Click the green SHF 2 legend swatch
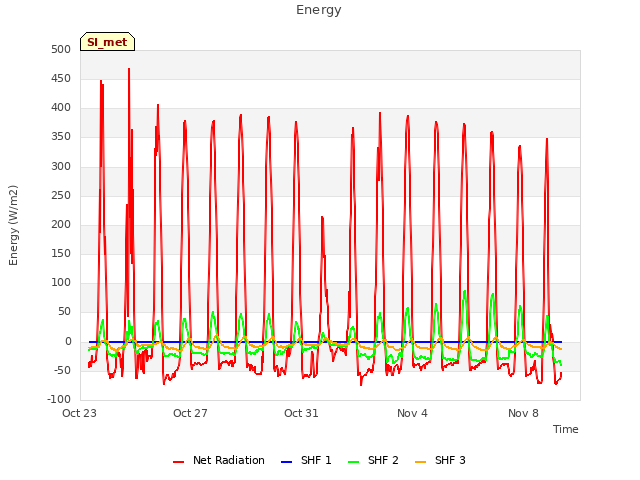The image size is (640, 480). tap(353, 462)
